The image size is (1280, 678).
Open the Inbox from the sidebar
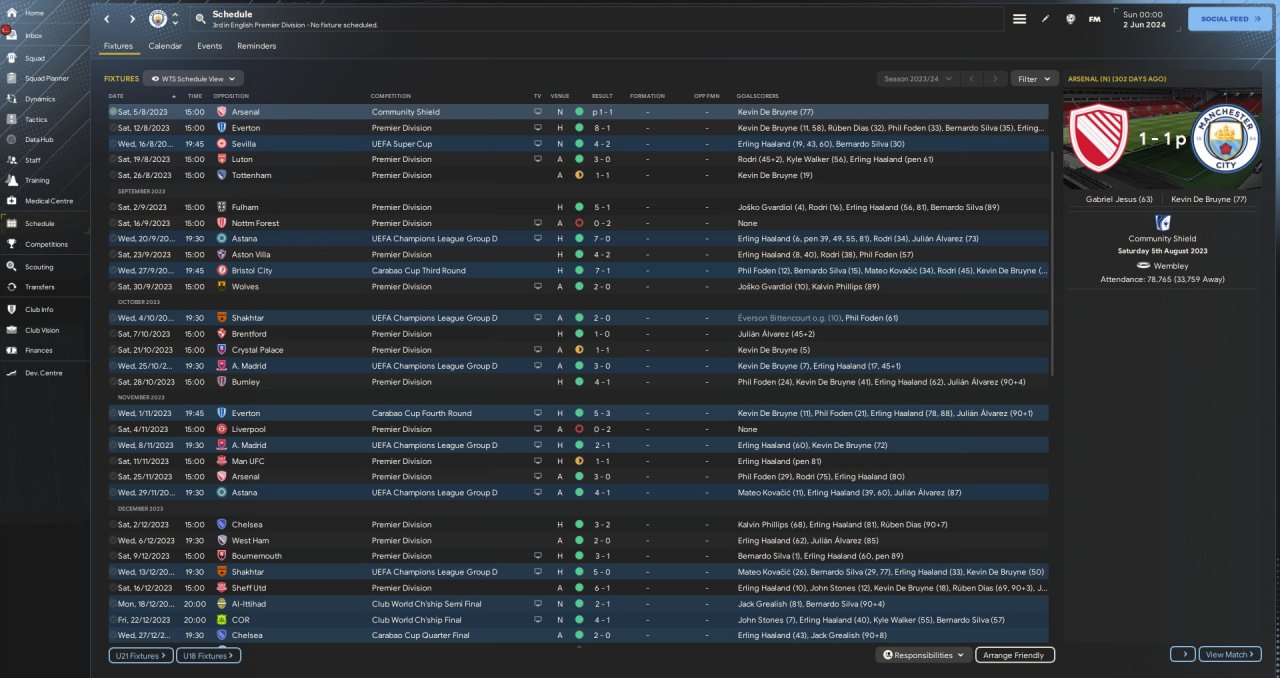pyautogui.click(x=13, y=35)
